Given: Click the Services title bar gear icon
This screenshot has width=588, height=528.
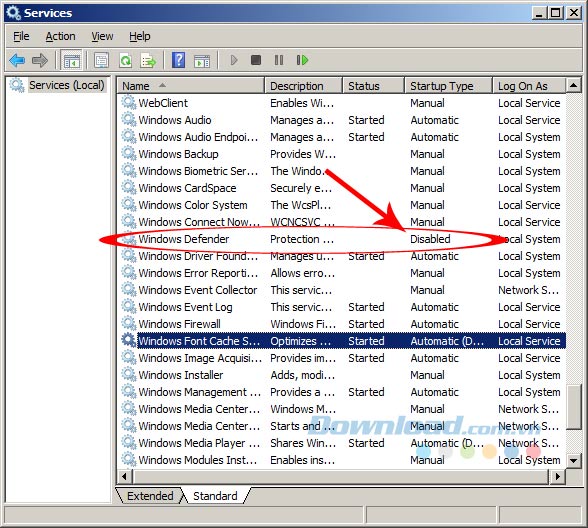Looking at the screenshot, I should pos(14,13).
